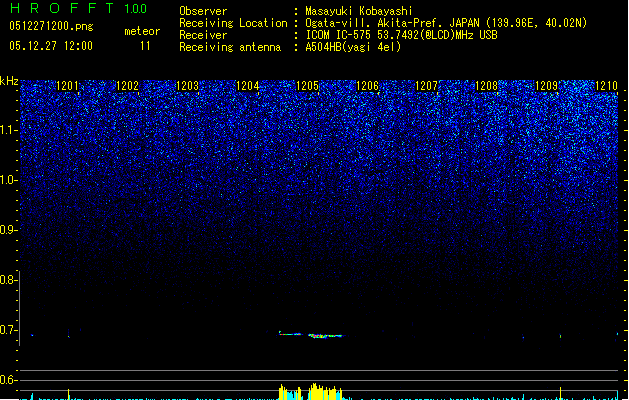
Task: Click the date stamp 05.12.27 12:00
Action: (51, 46)
